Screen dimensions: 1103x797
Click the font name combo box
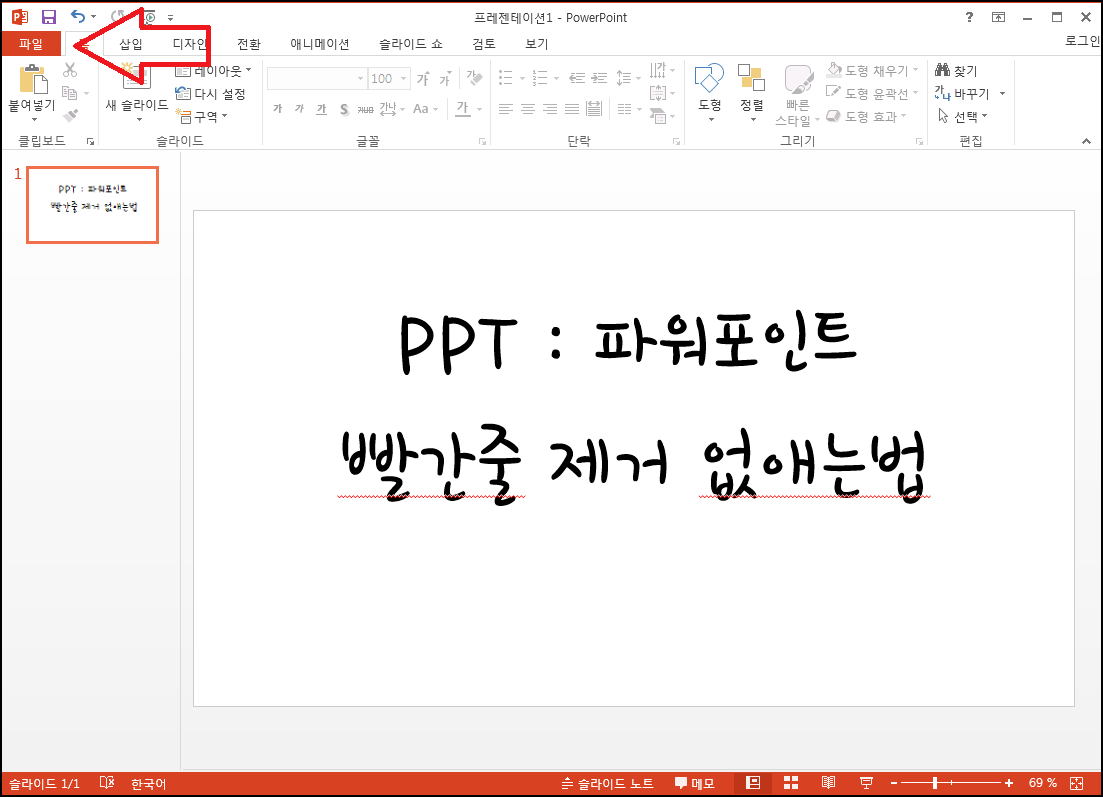pyautogui.click(x=317, y=78)
